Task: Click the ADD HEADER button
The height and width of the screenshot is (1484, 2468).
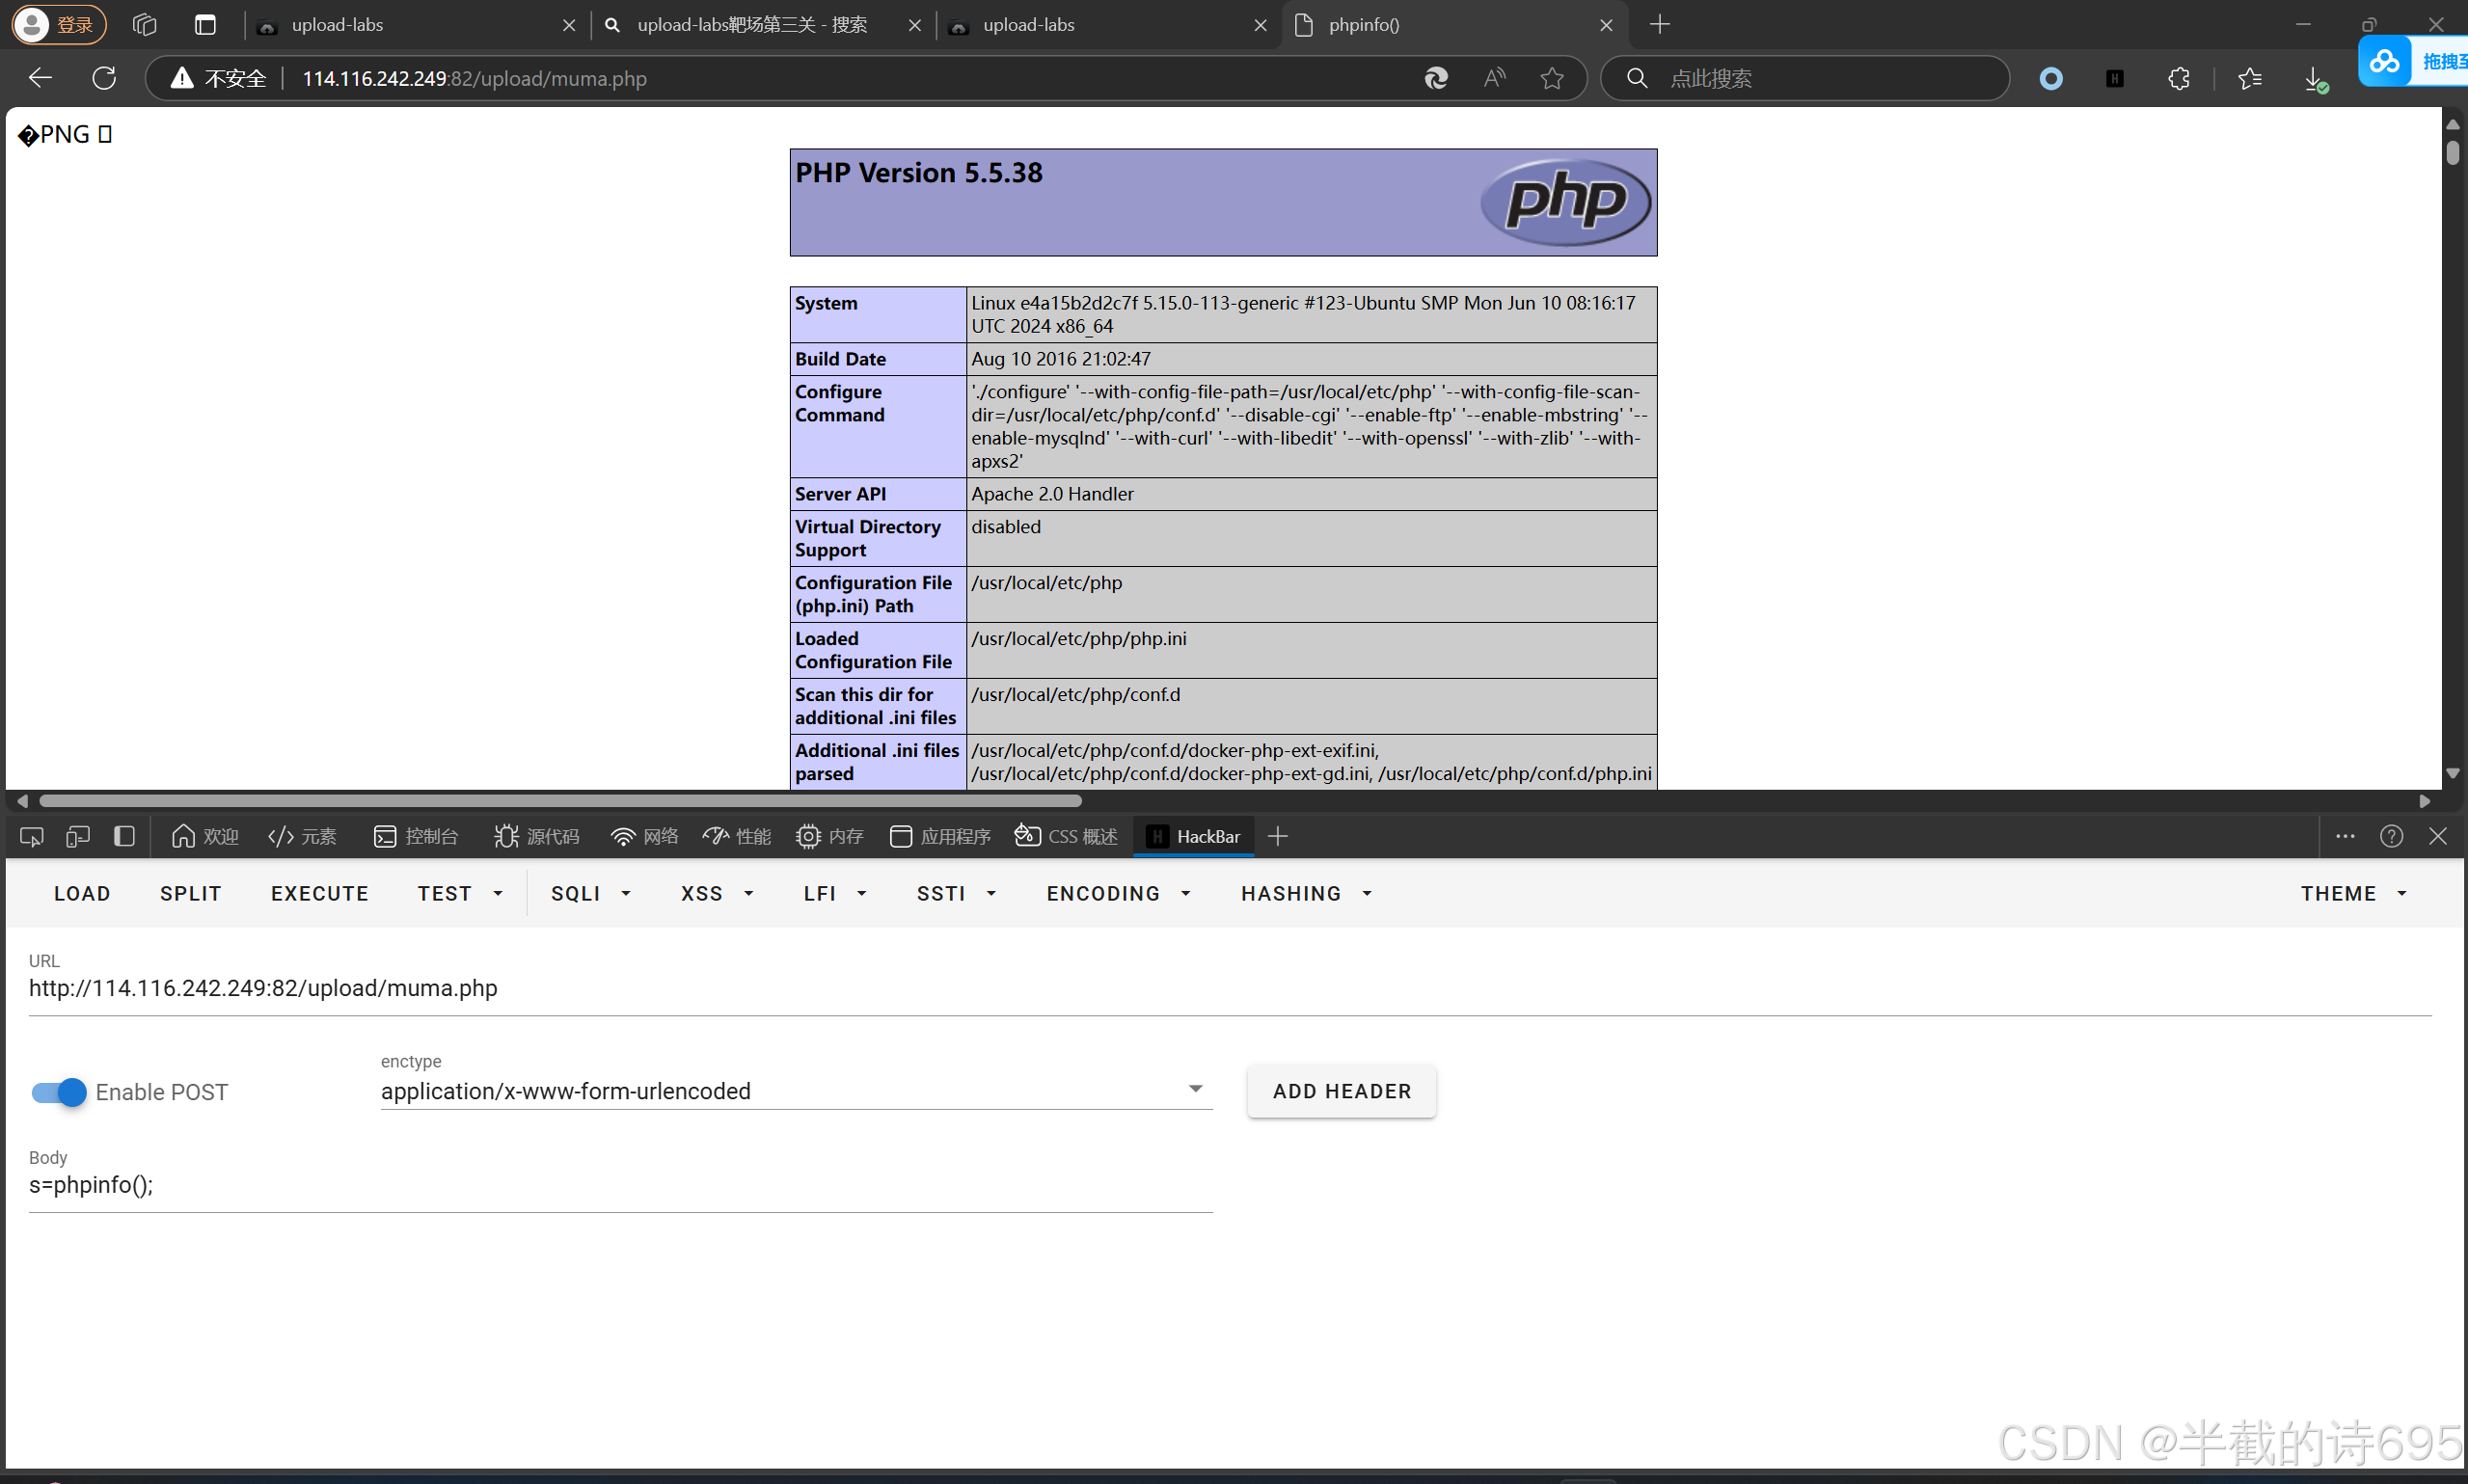Action: click(1341, 1091)
